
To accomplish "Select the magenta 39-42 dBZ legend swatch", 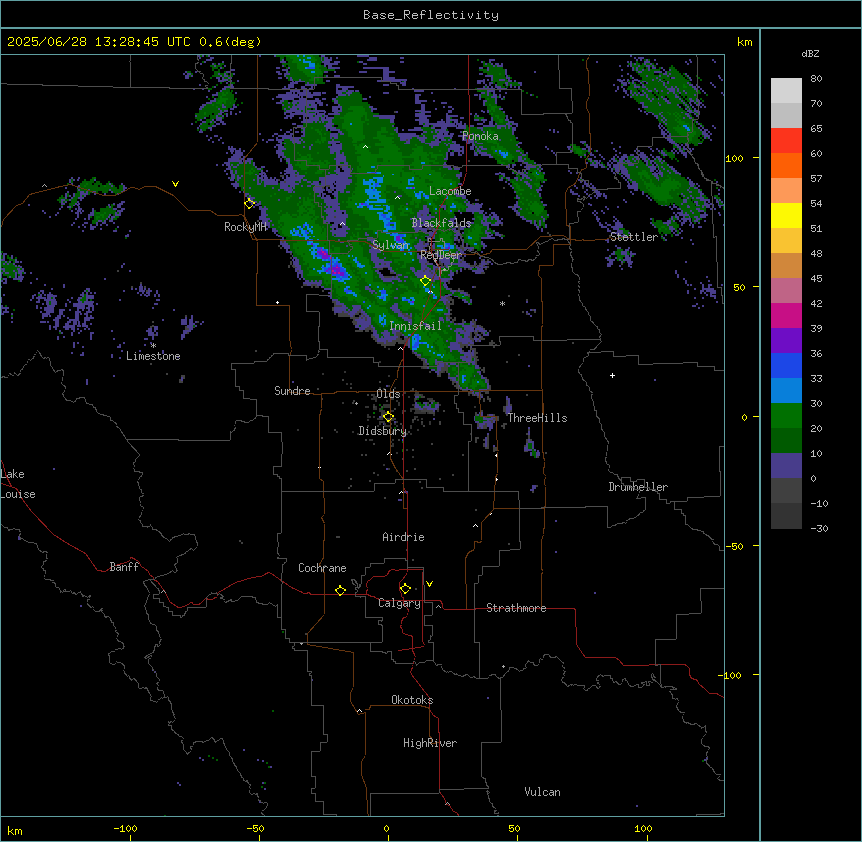I will tap(786, 315).
